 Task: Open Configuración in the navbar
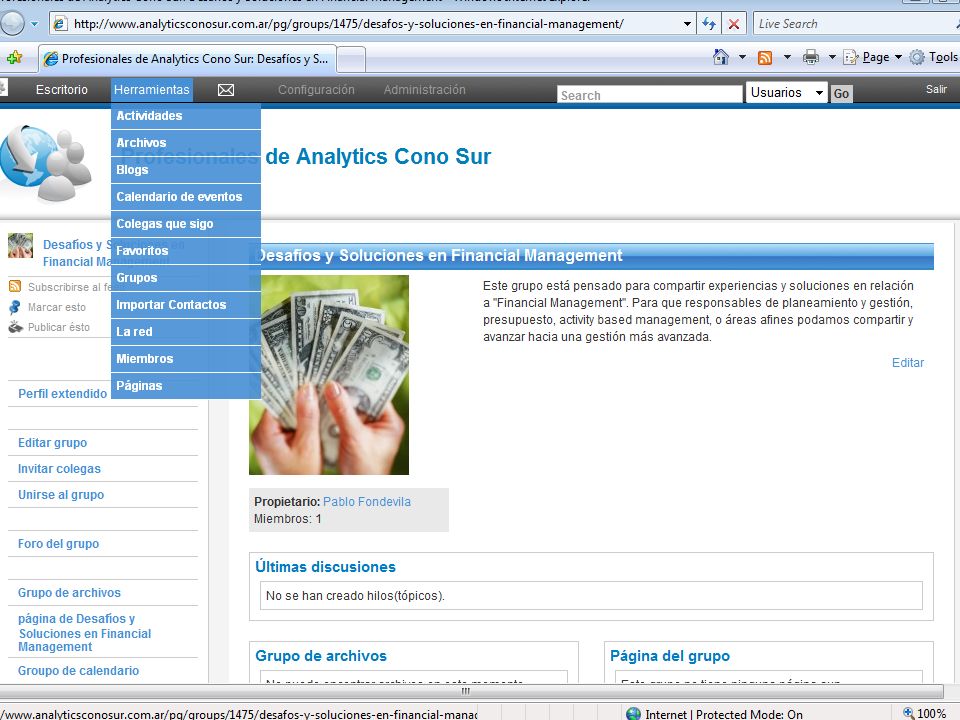[316, 90]
